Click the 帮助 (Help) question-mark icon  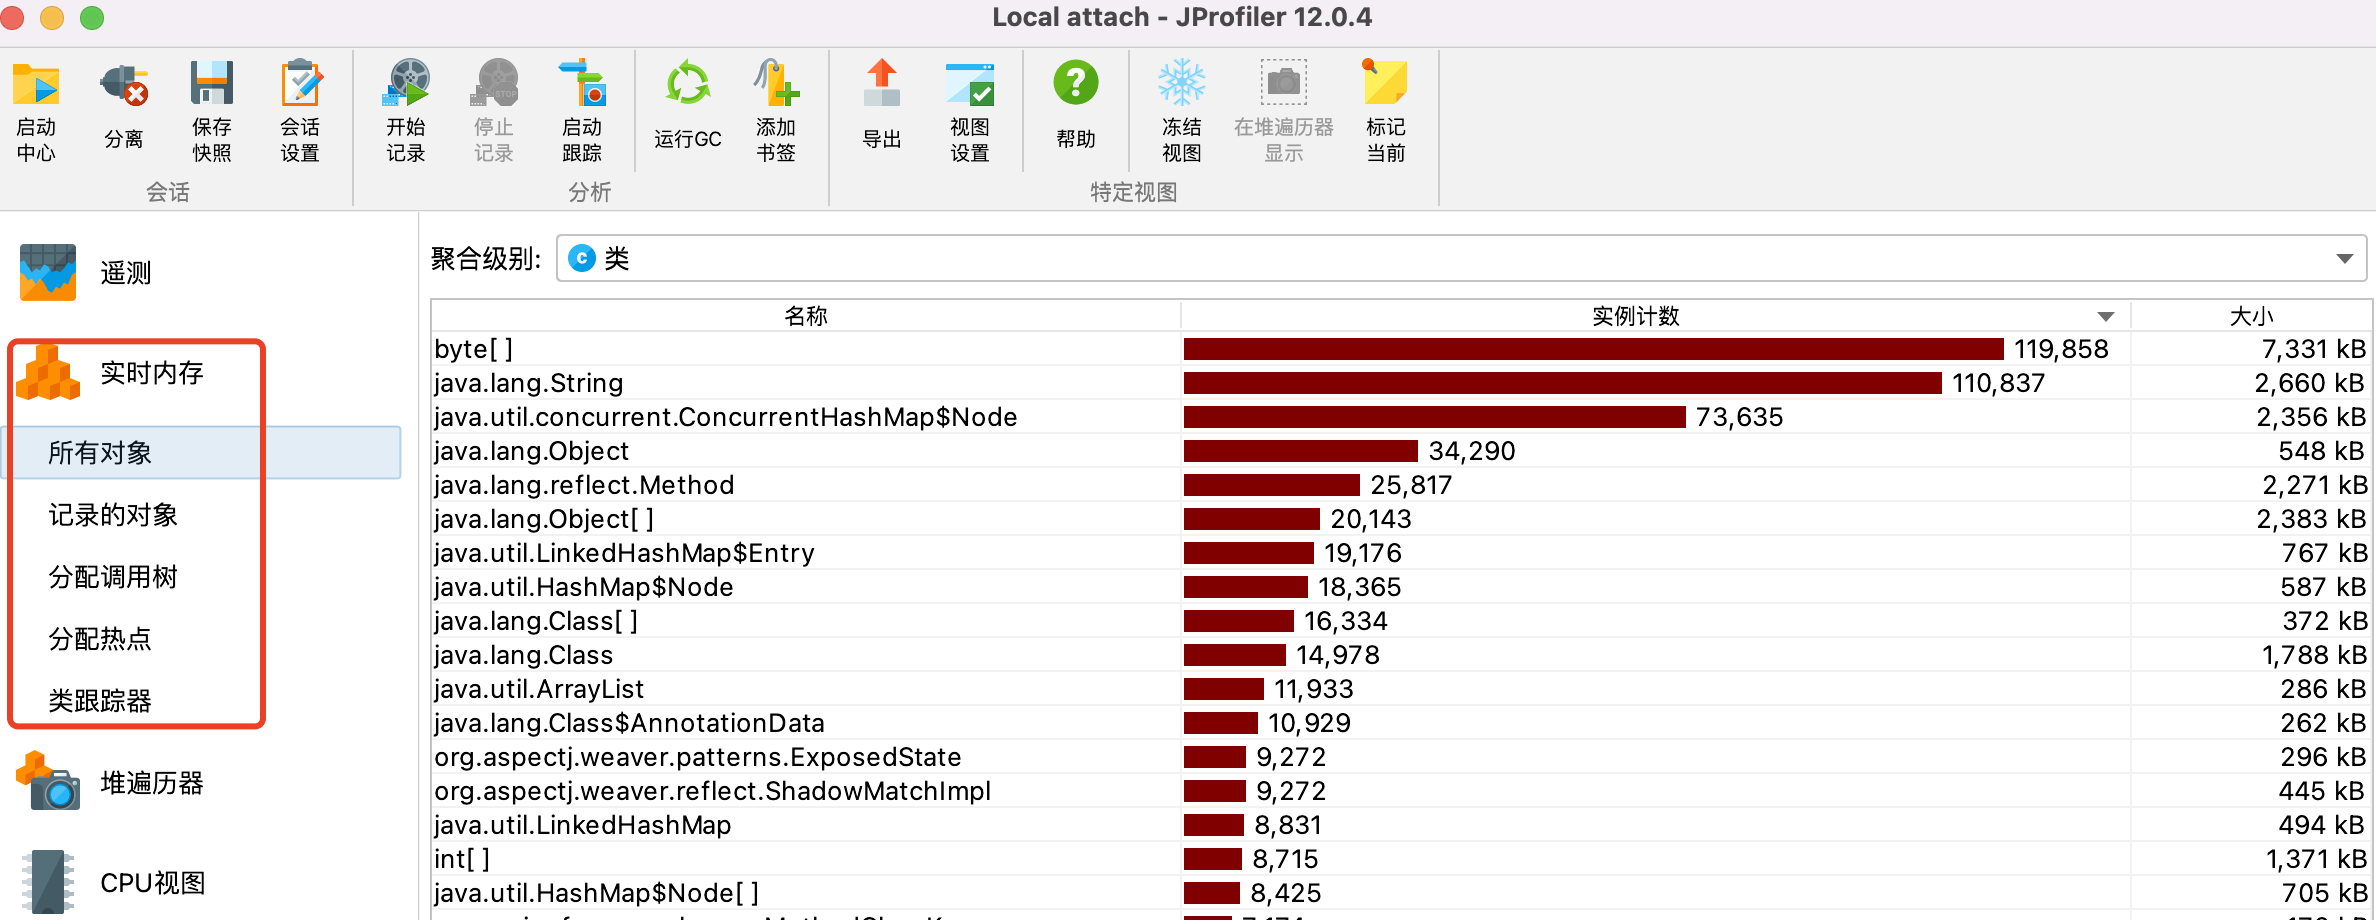1076,83
